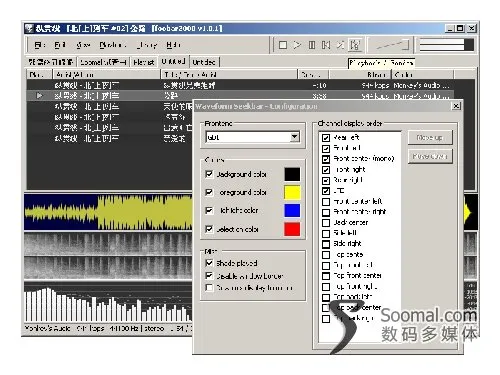Uncheck the Front right channel
Viewport: 500px width, 375px height.
(326, 170)
